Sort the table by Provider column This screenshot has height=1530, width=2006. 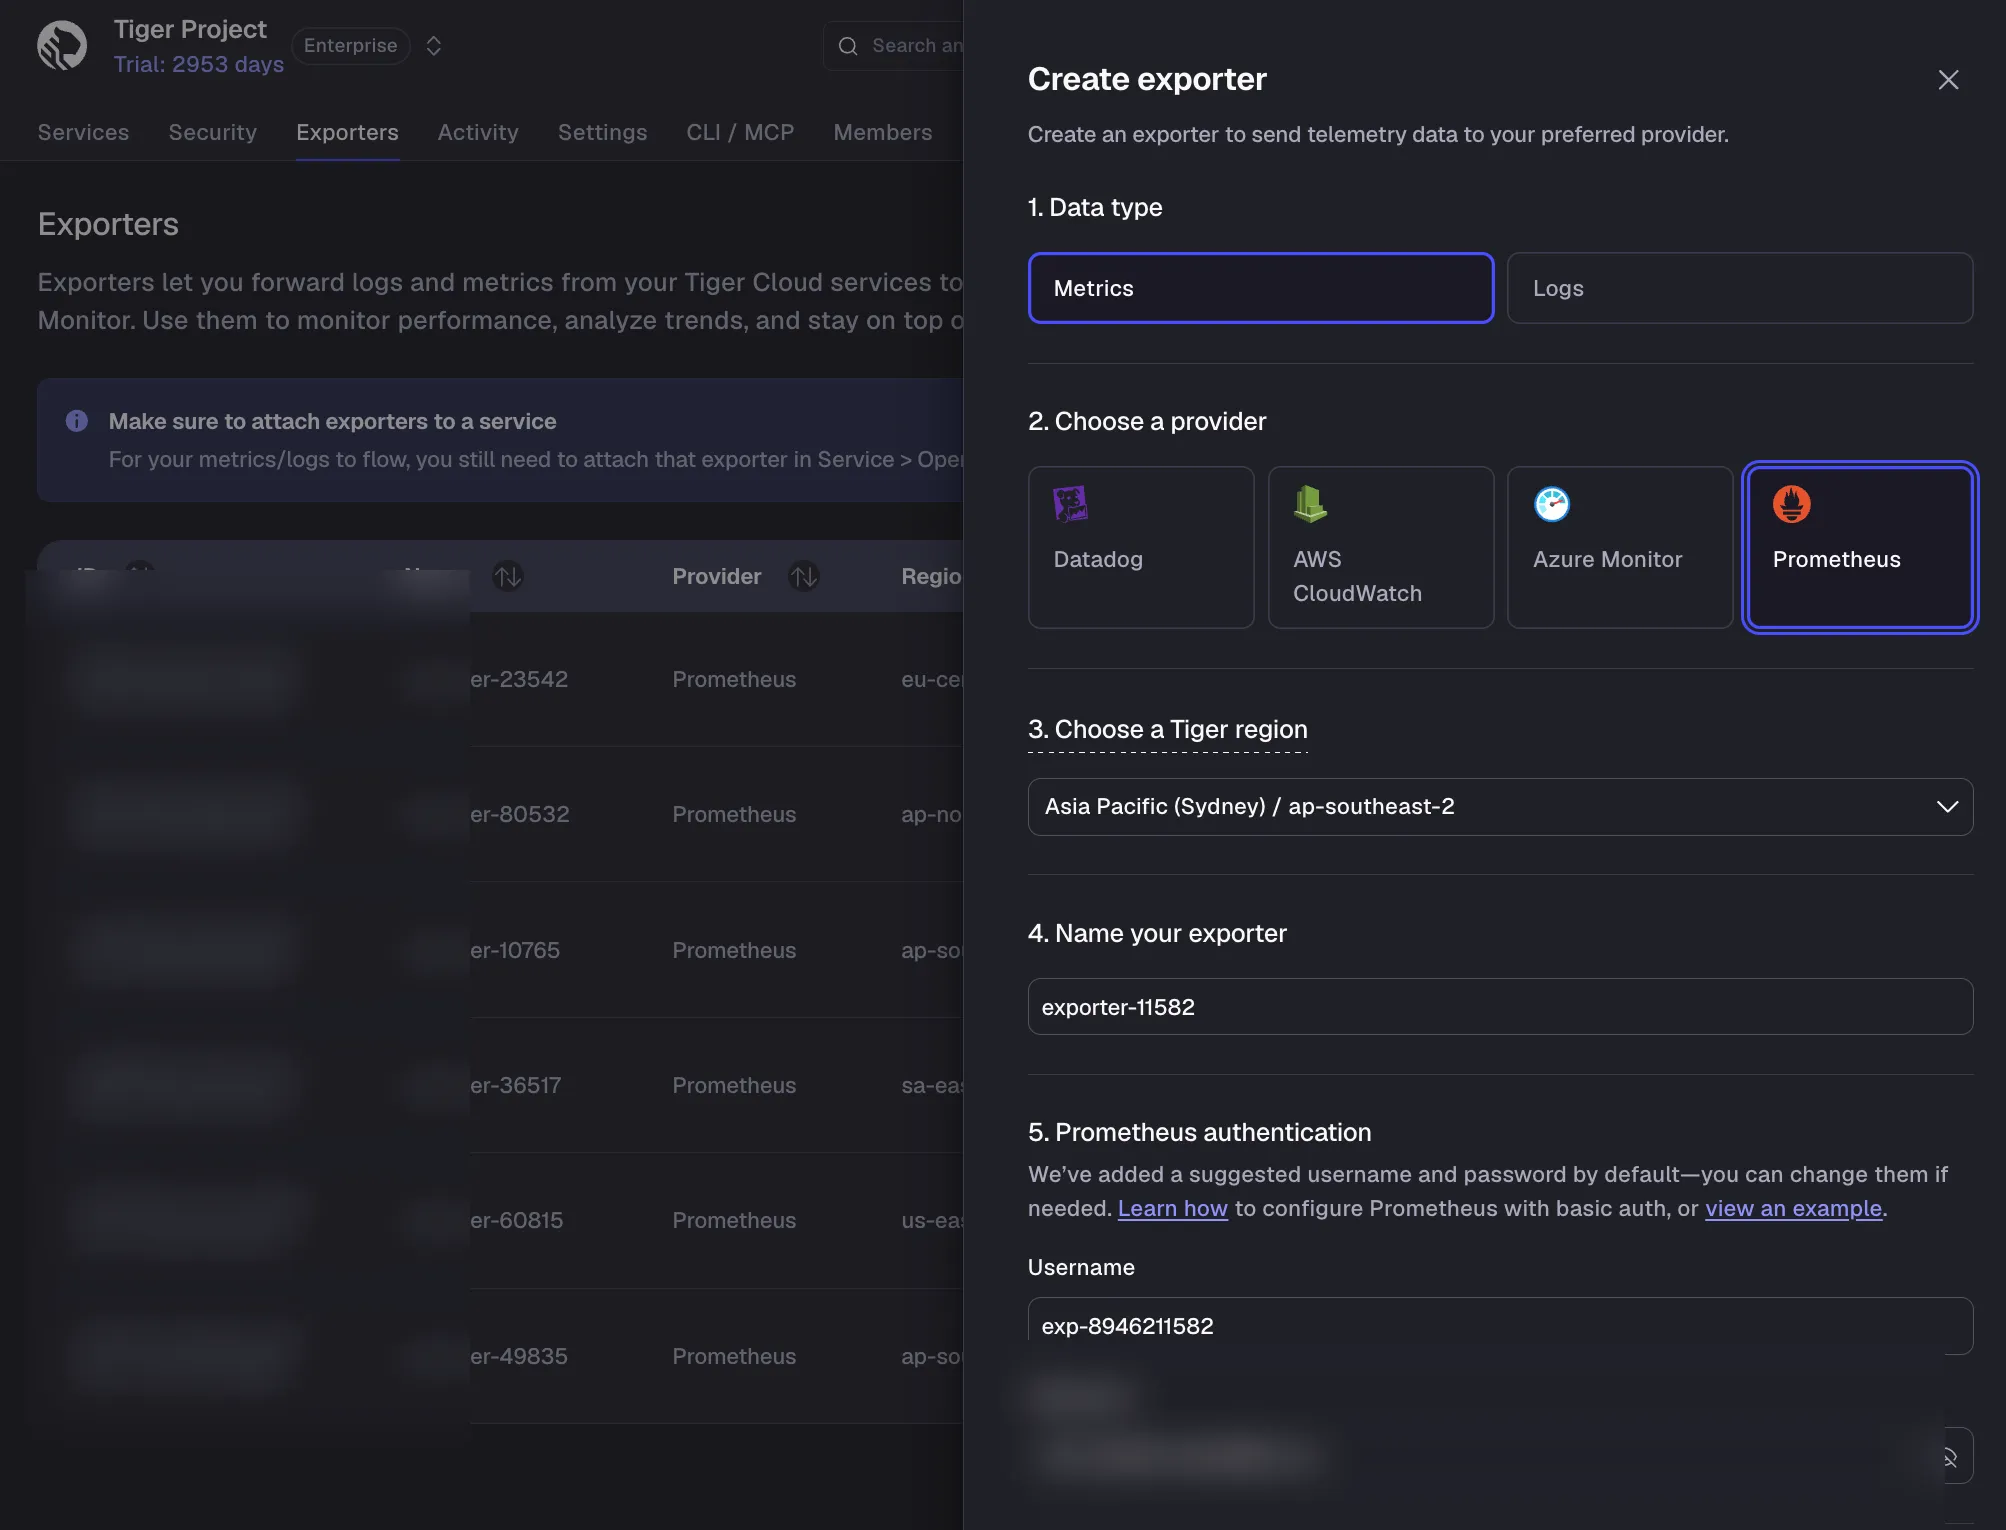804,577
